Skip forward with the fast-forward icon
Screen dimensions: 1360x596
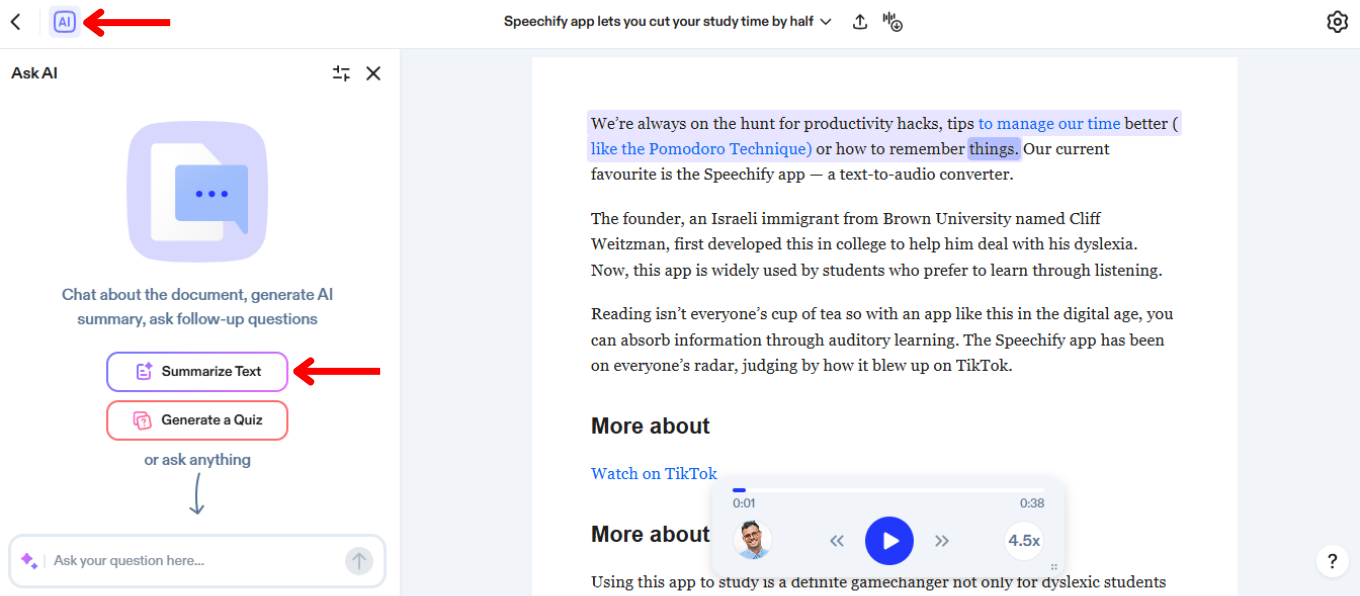[x=941, y=541]
